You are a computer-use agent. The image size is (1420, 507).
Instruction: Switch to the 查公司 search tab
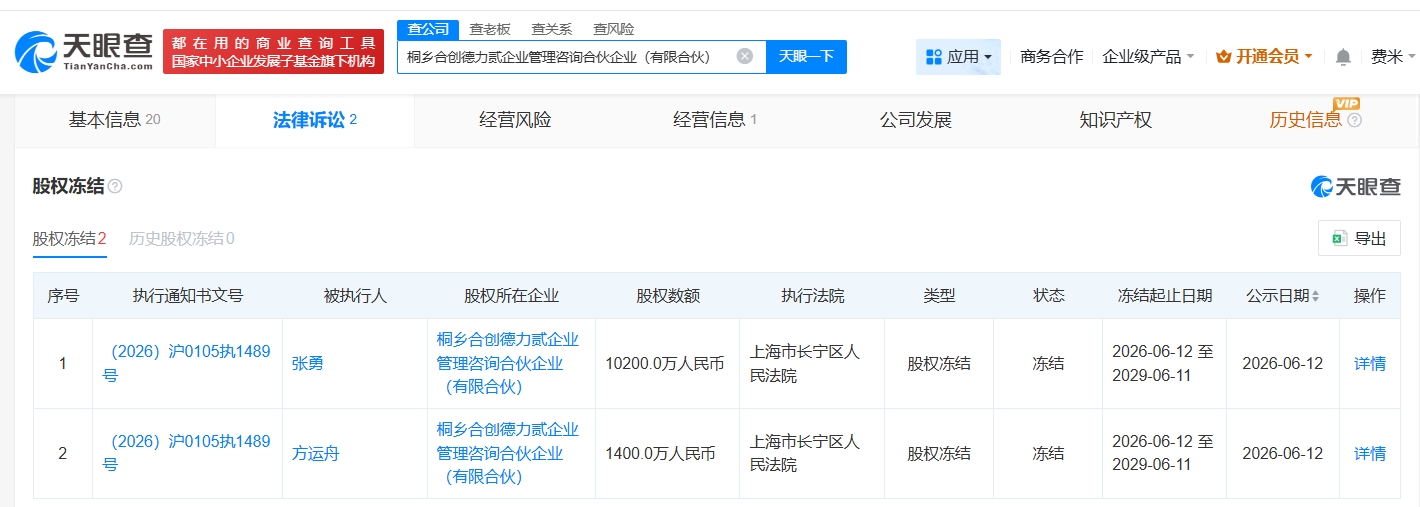(x=428, y=29)
